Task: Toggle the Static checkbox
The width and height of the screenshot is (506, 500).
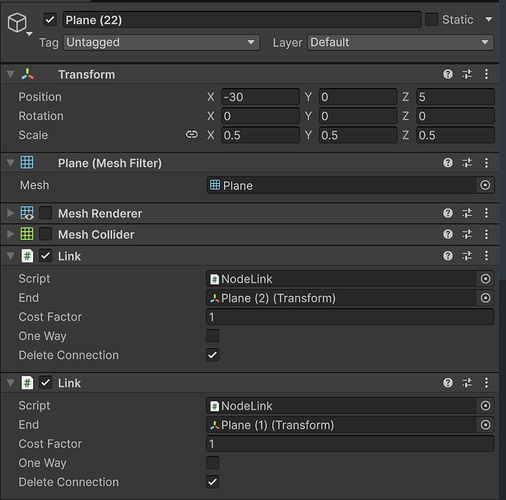Action: (x=431, y=19)
